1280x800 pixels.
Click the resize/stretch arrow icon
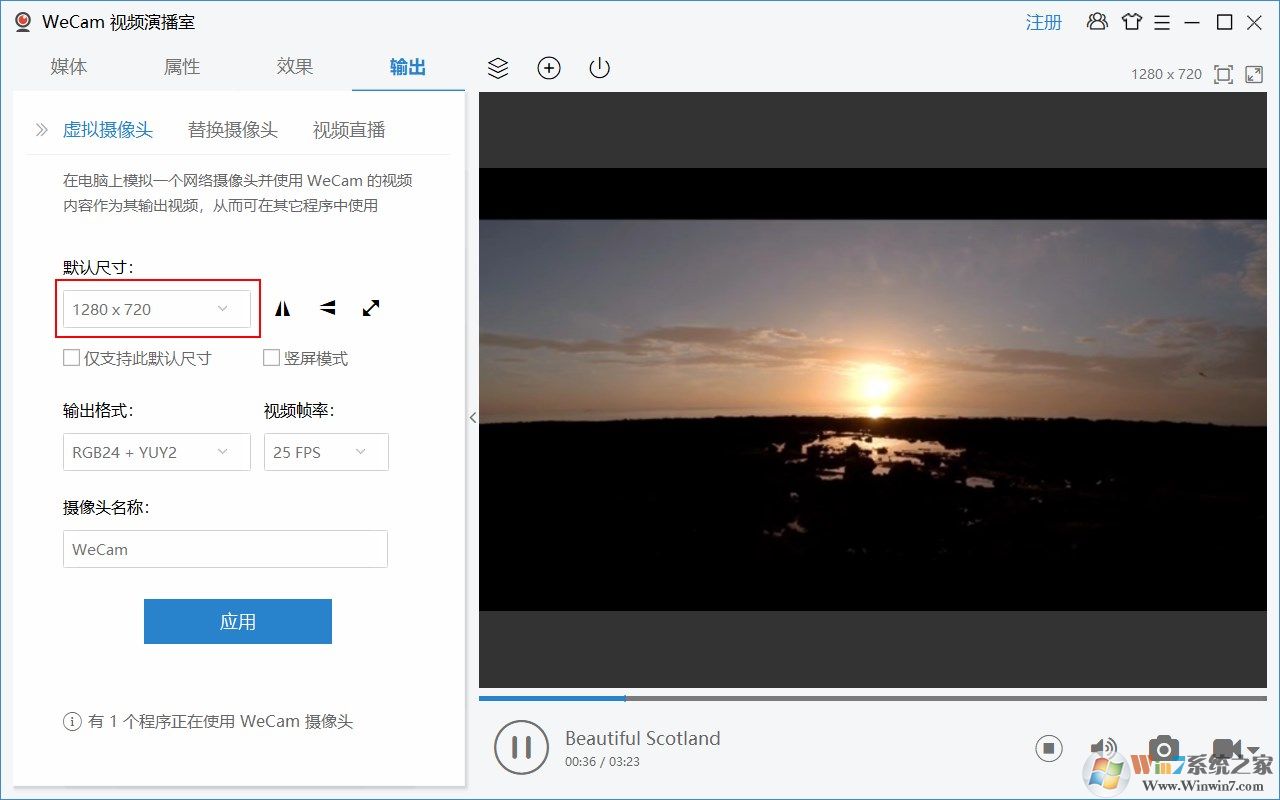click(x=371, y=308)
